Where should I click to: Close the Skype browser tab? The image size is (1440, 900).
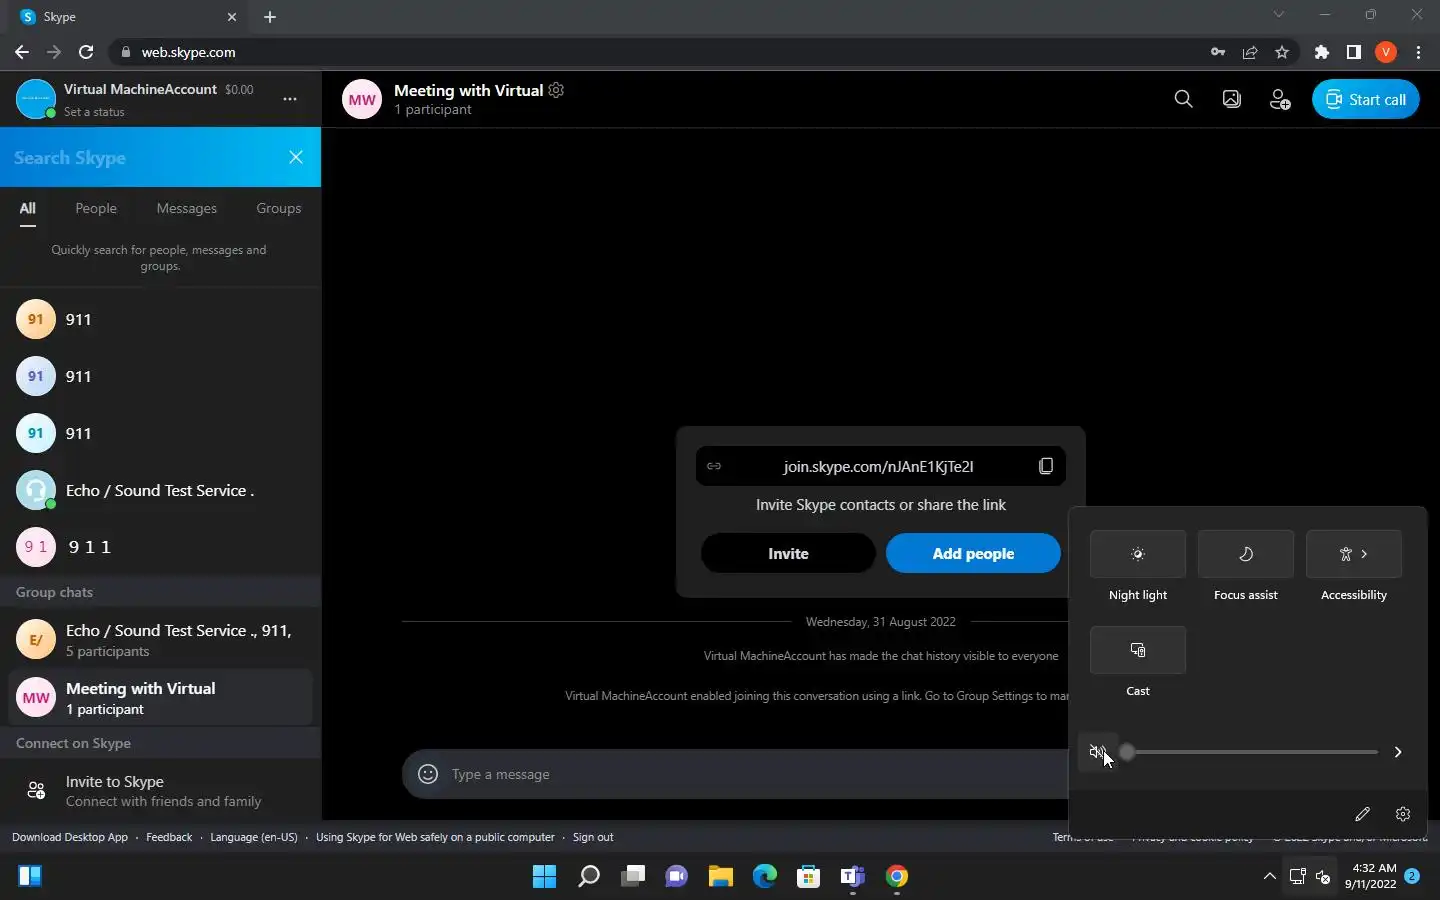coord(232,17)
